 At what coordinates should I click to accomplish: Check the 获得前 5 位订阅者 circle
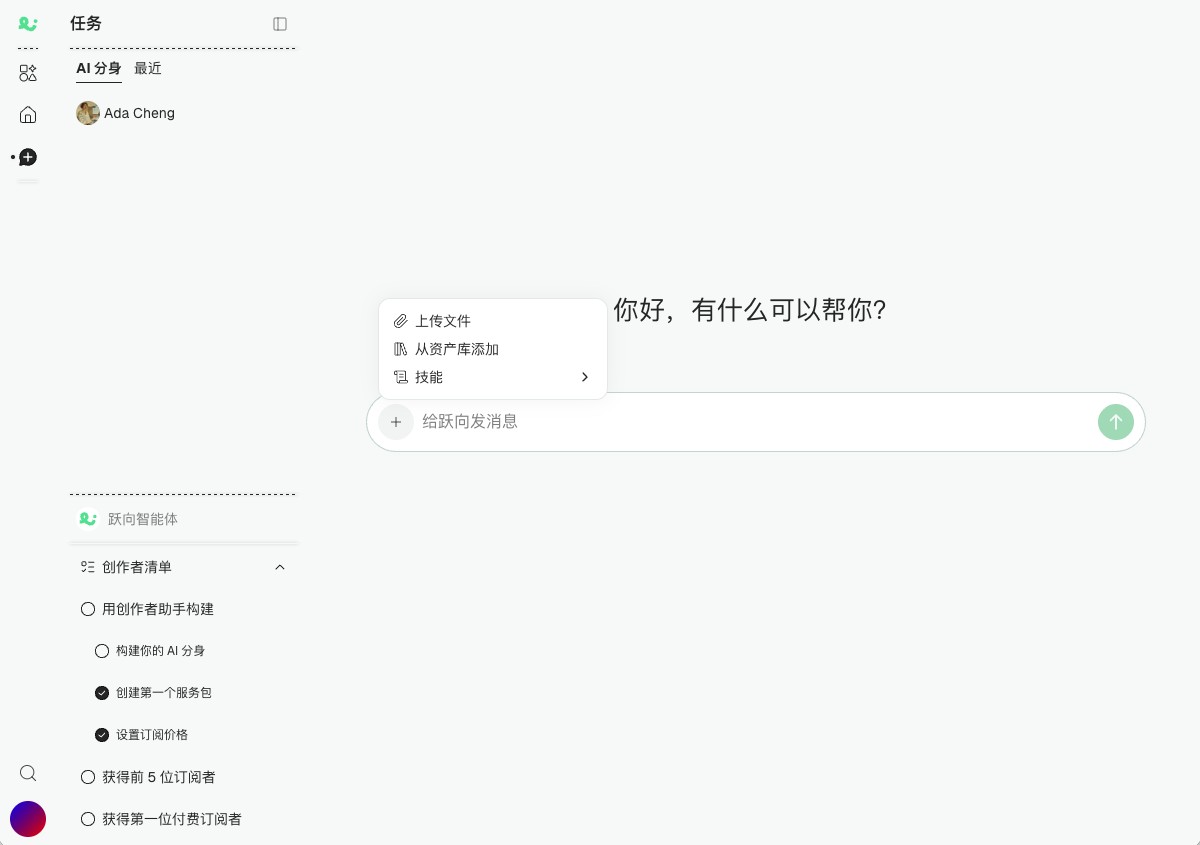click(88, 777)
